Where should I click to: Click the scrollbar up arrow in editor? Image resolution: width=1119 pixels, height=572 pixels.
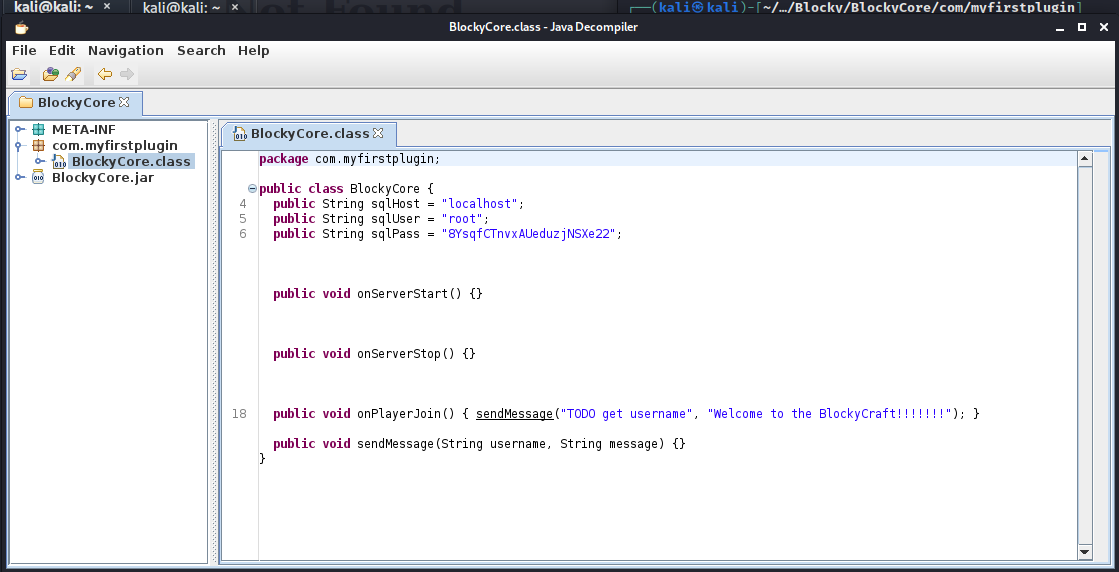[x=1085, y=158]
